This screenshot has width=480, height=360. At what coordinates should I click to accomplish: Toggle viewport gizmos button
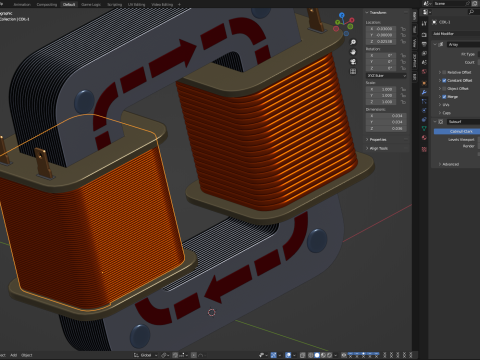(273, 355)
